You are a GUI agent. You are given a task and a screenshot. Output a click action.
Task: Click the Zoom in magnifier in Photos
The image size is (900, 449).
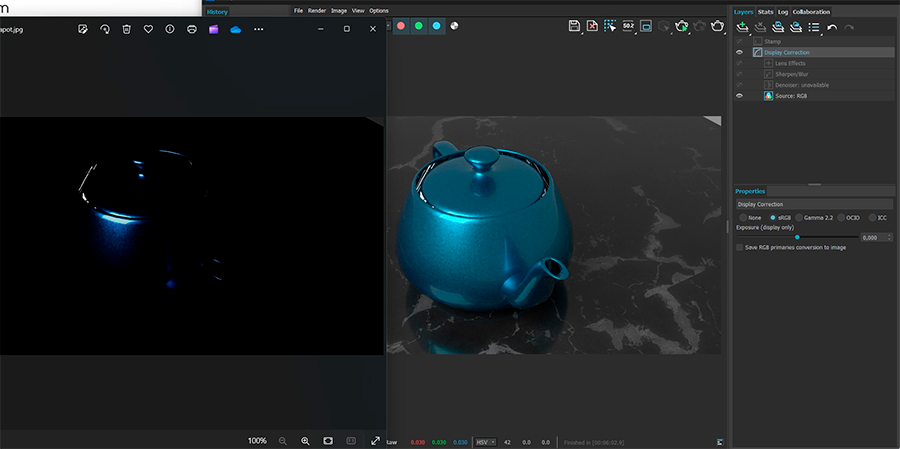(x=305, y=441)
